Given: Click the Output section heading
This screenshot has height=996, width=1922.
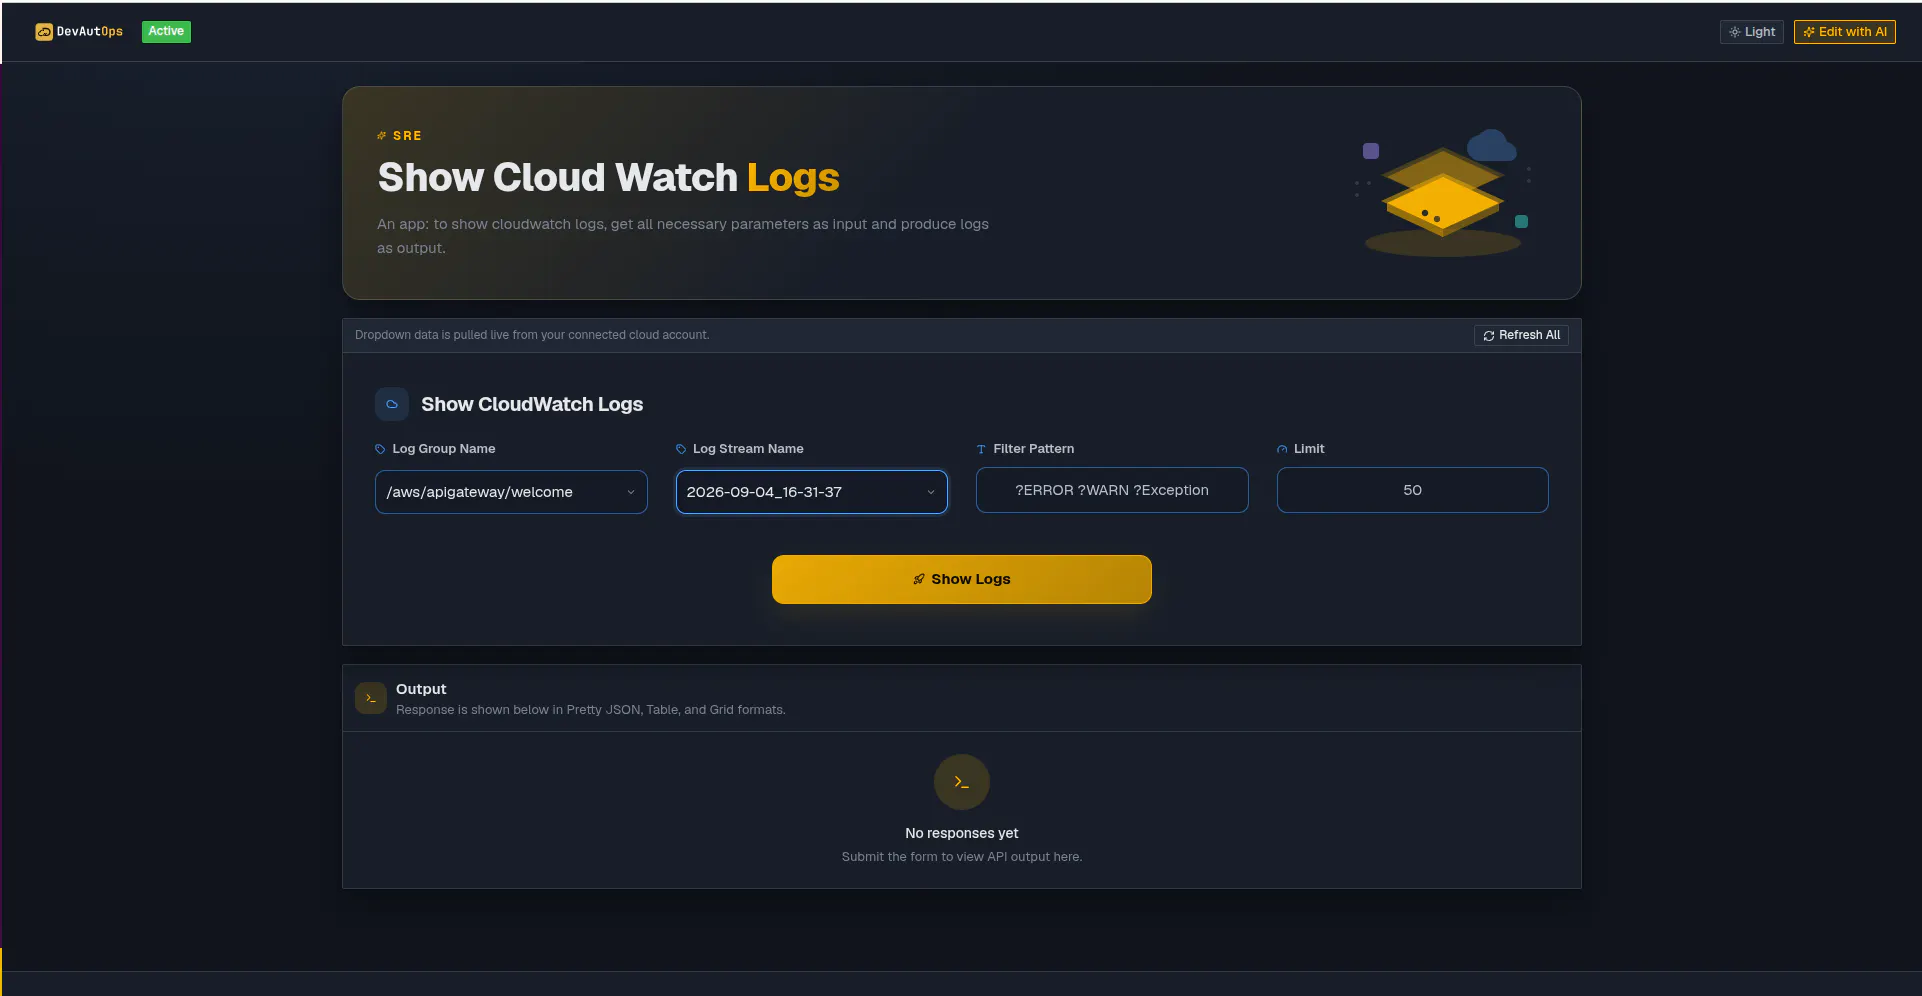Looking at the screenshot, I should [421, 689].
